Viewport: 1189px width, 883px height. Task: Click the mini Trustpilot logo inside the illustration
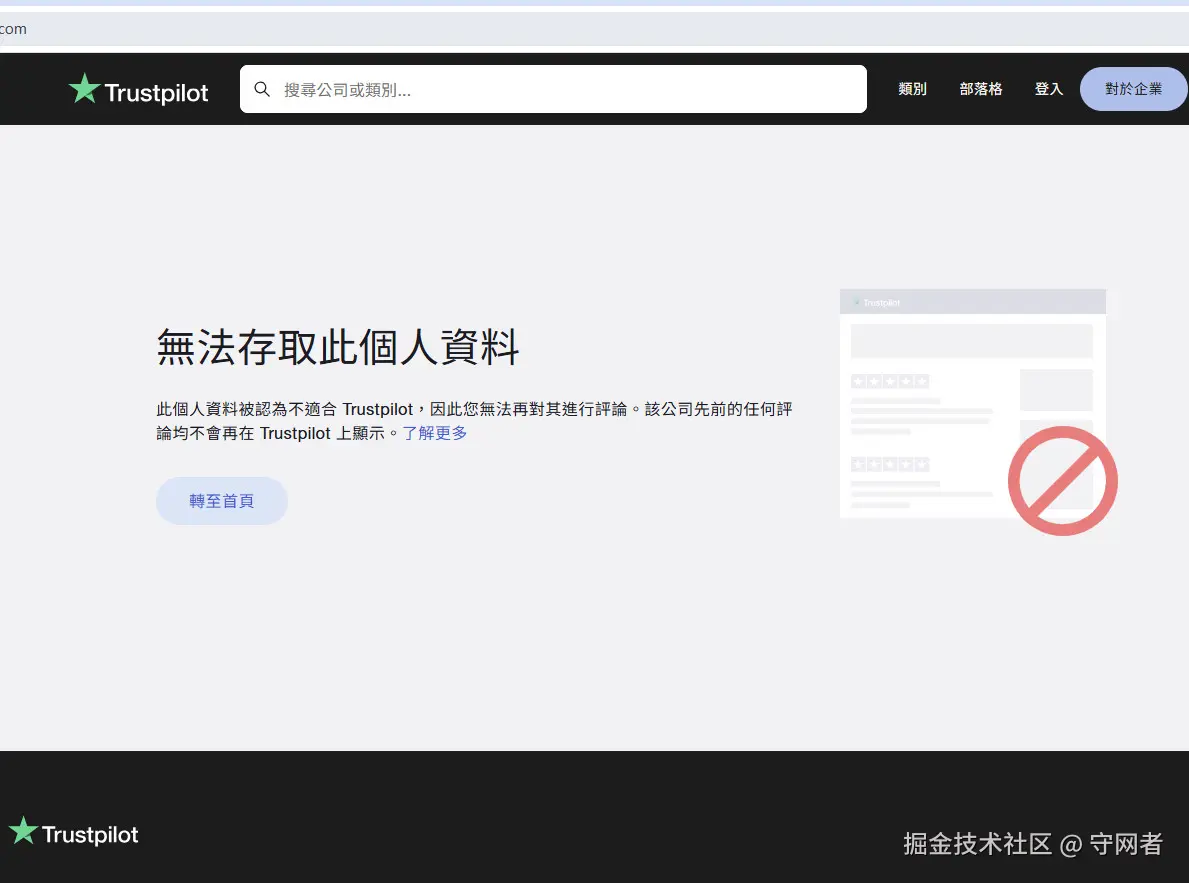coord(875,301)
